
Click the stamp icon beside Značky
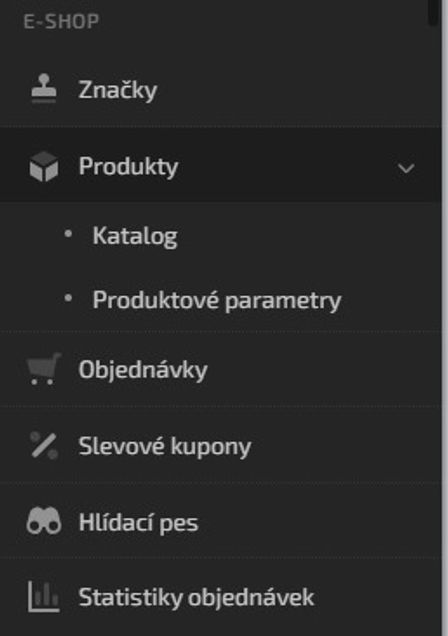[x=44, y=88]
